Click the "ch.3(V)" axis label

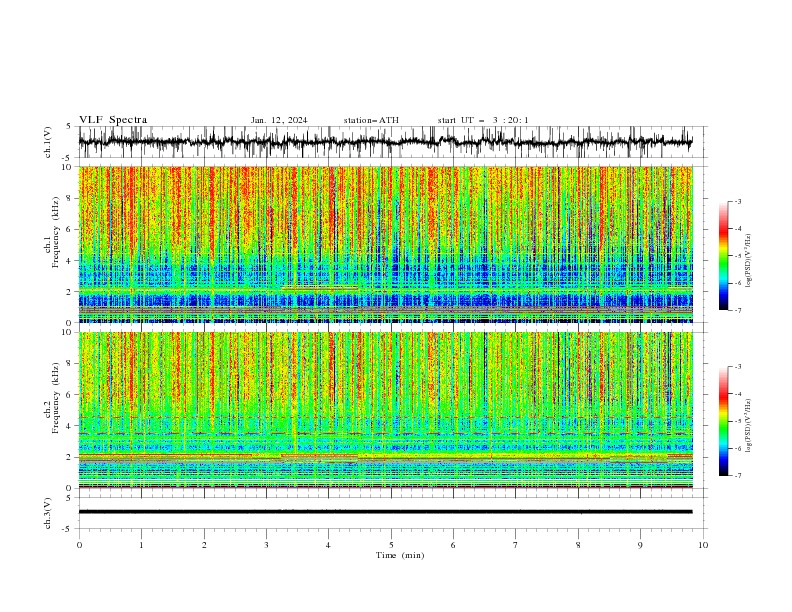[x=48, y=513]
